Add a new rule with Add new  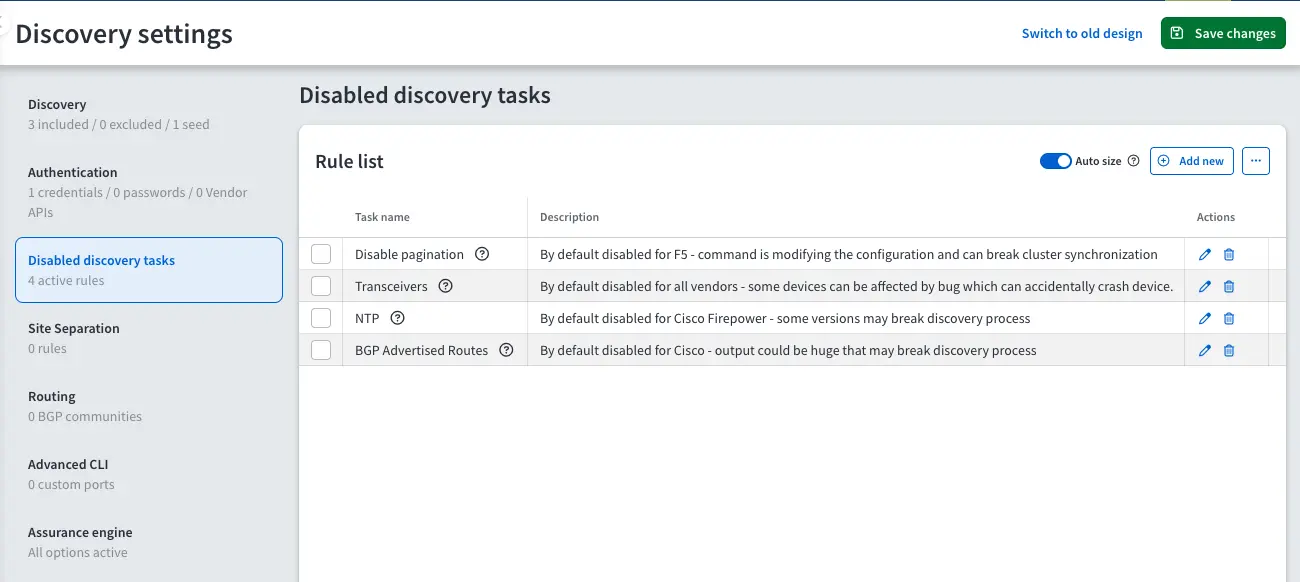pyautogui.click(x=1191, y=161)
